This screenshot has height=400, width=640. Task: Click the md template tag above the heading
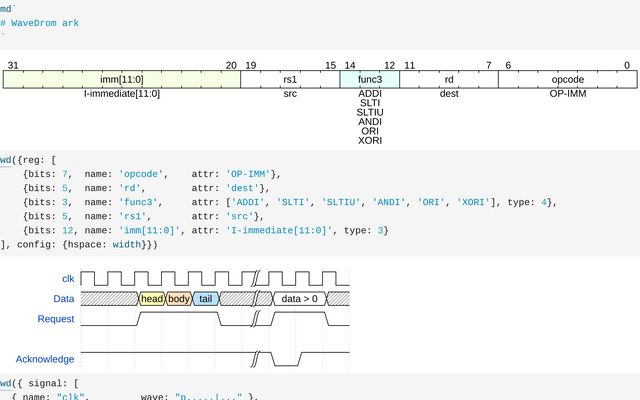(x=7, y=9)
